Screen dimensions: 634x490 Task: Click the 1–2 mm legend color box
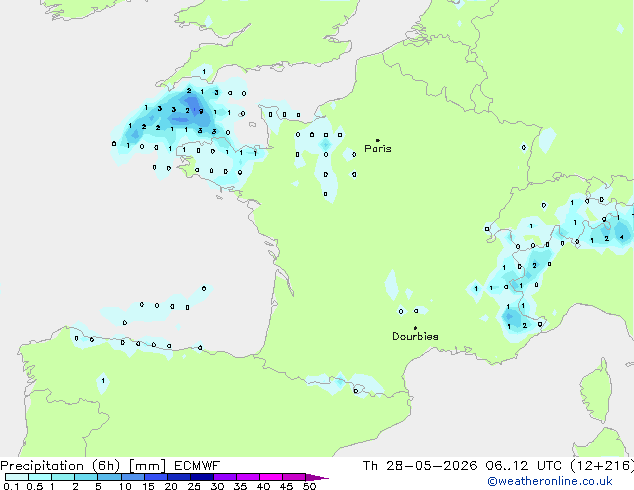(x=63, y=477)
